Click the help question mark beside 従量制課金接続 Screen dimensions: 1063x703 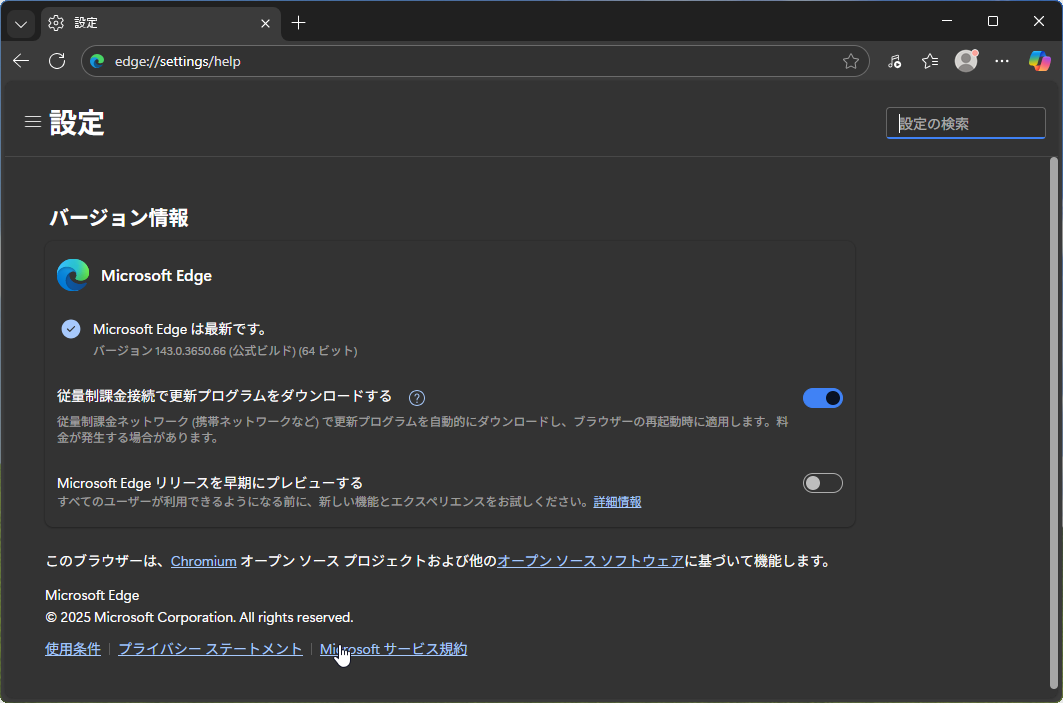coord(416,397)
